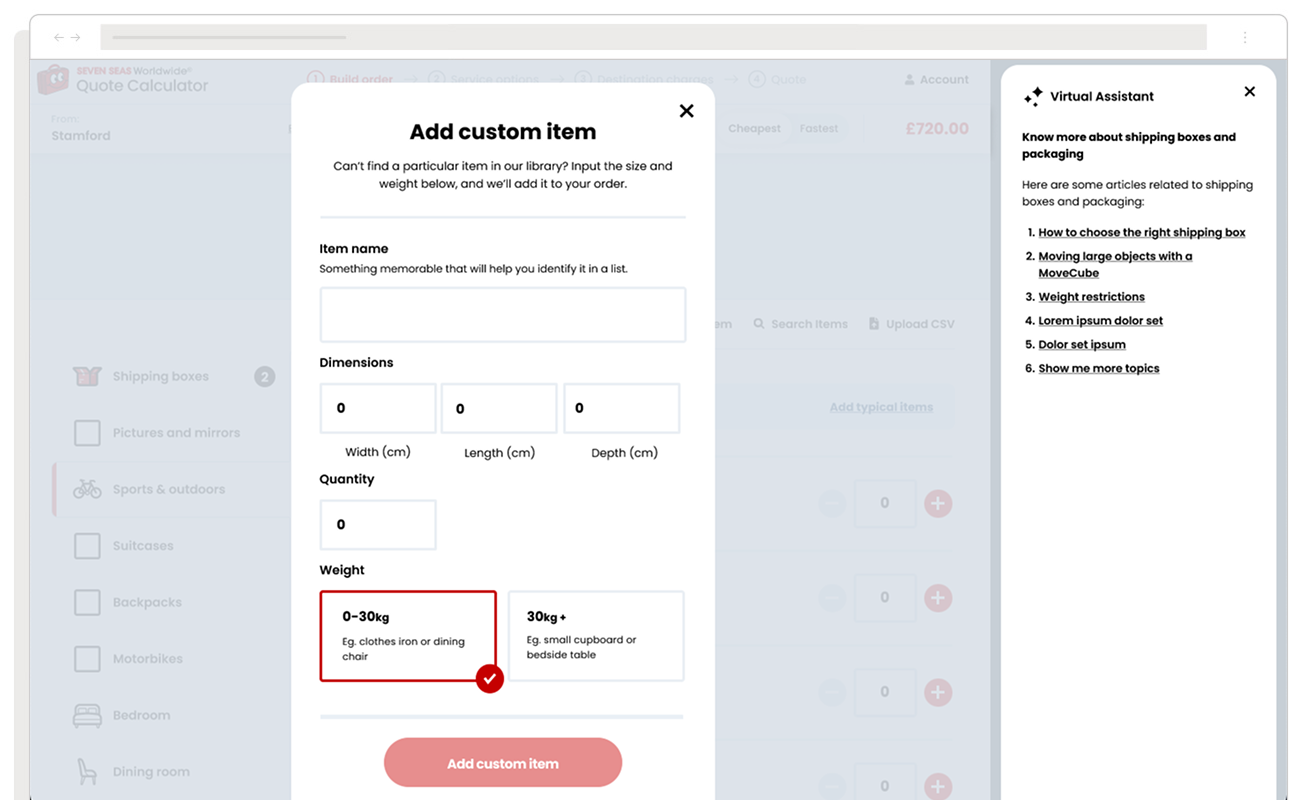
Task: Select the Pictures and mirrors category
Action: tap(87, 433)
